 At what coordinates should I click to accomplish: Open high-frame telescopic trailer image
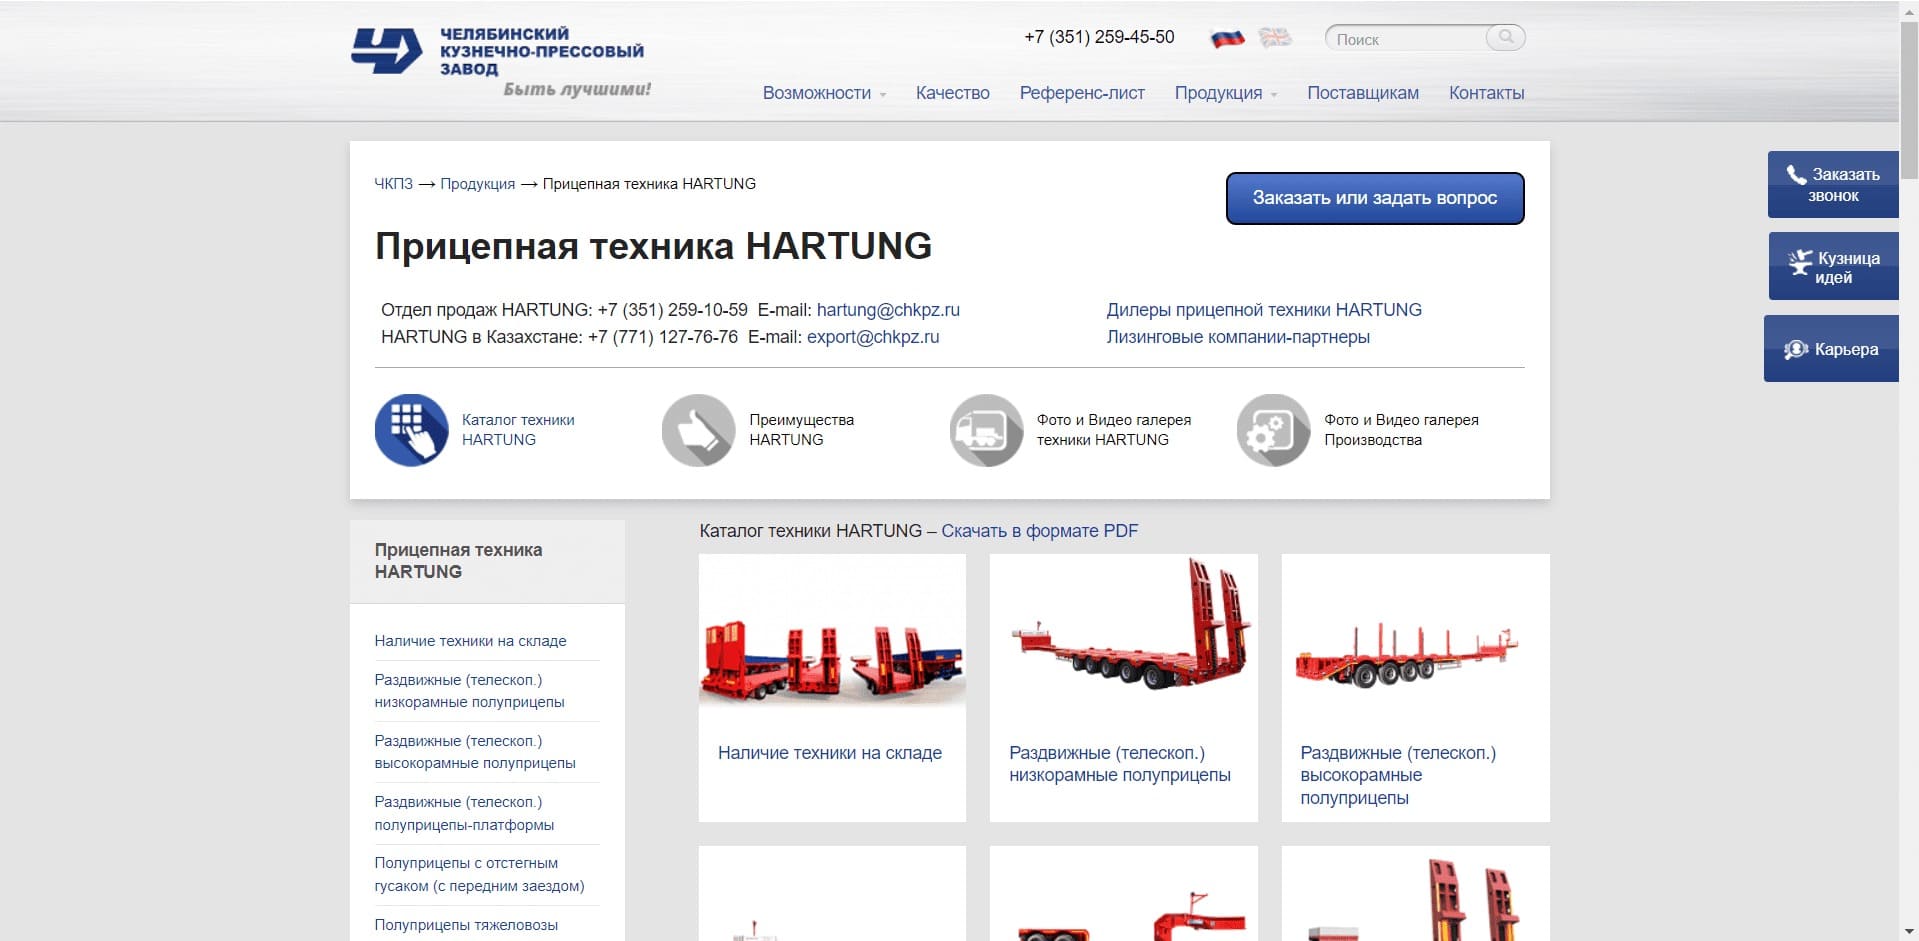click(x=1415, y=640)
